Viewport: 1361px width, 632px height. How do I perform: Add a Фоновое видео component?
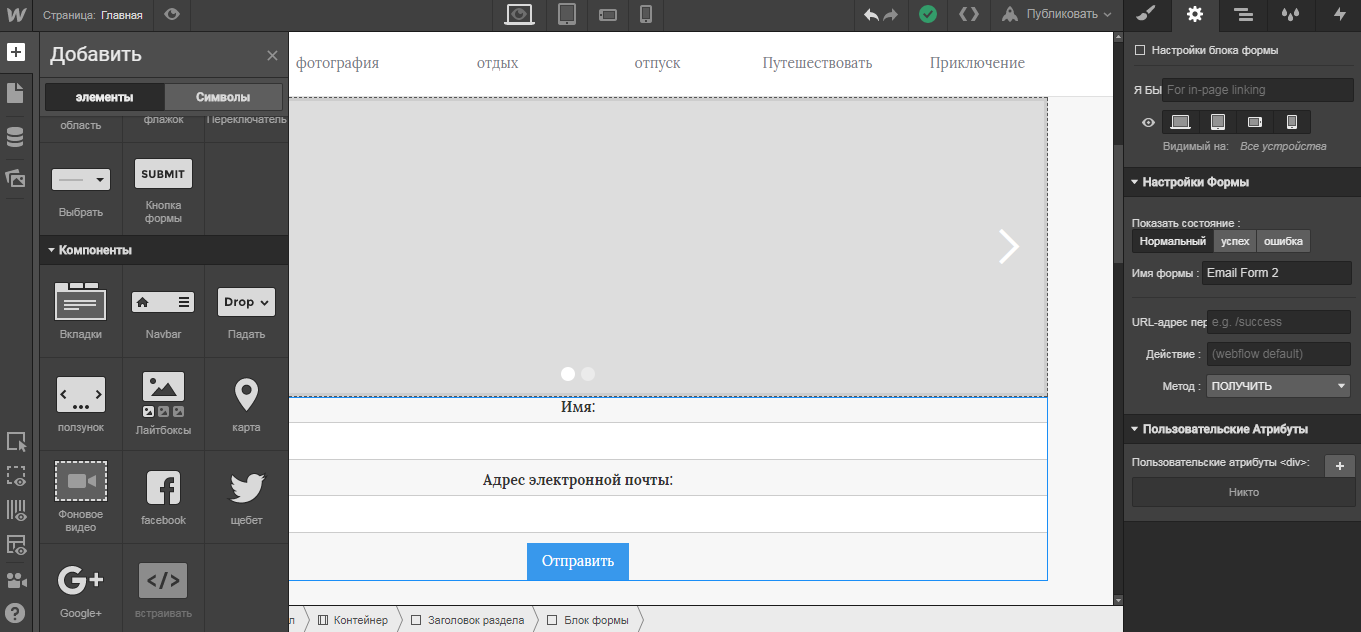[x=81, y=497]
